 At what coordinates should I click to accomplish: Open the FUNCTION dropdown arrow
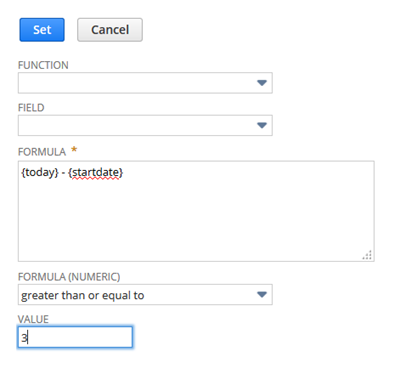click(x=262, y=83)
